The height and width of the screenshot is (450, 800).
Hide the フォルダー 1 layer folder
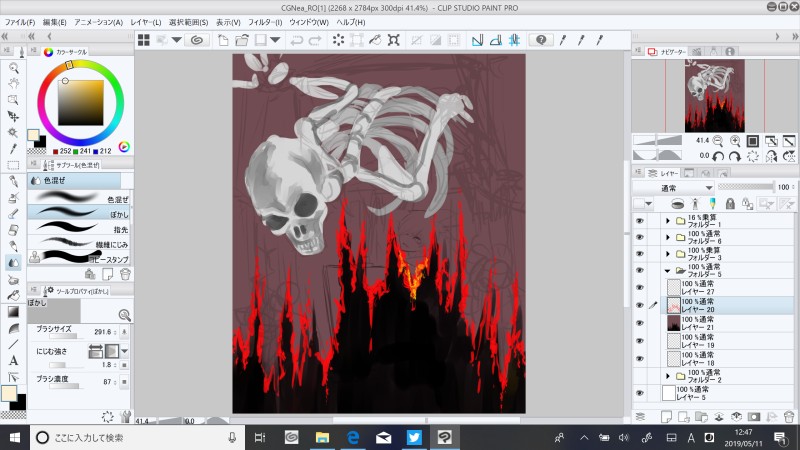(x=640, y=220)
